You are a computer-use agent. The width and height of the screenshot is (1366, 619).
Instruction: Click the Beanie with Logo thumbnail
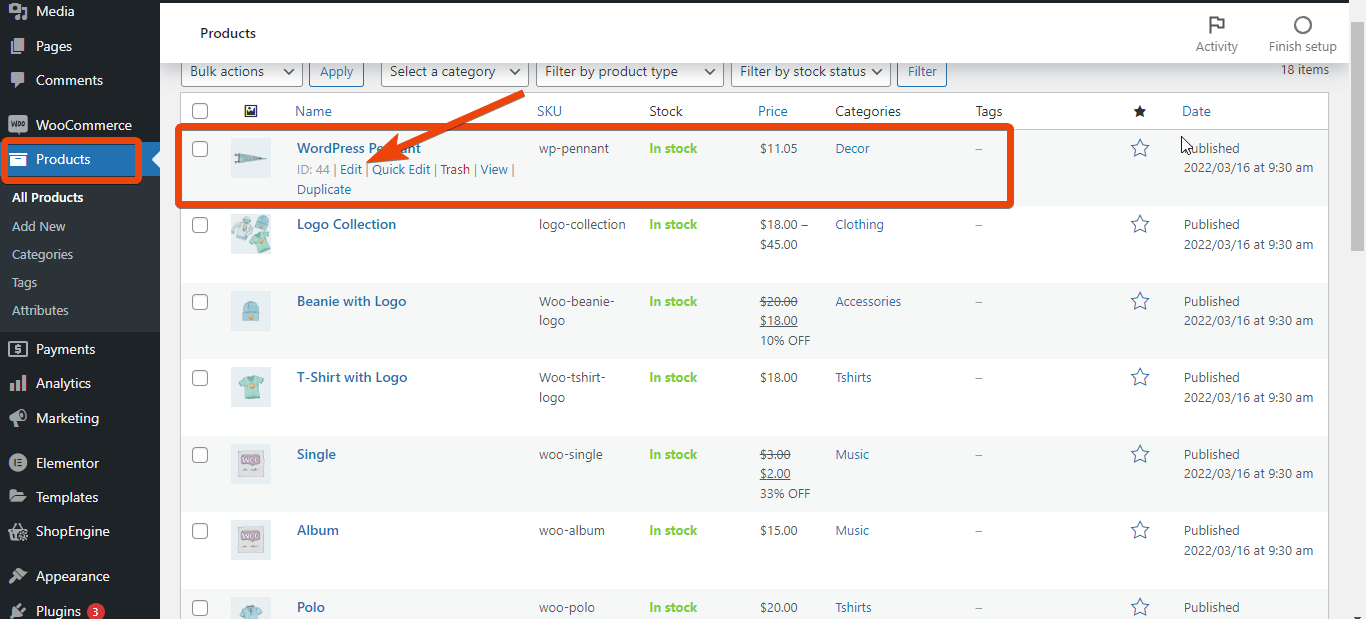(x=251, y=311)
